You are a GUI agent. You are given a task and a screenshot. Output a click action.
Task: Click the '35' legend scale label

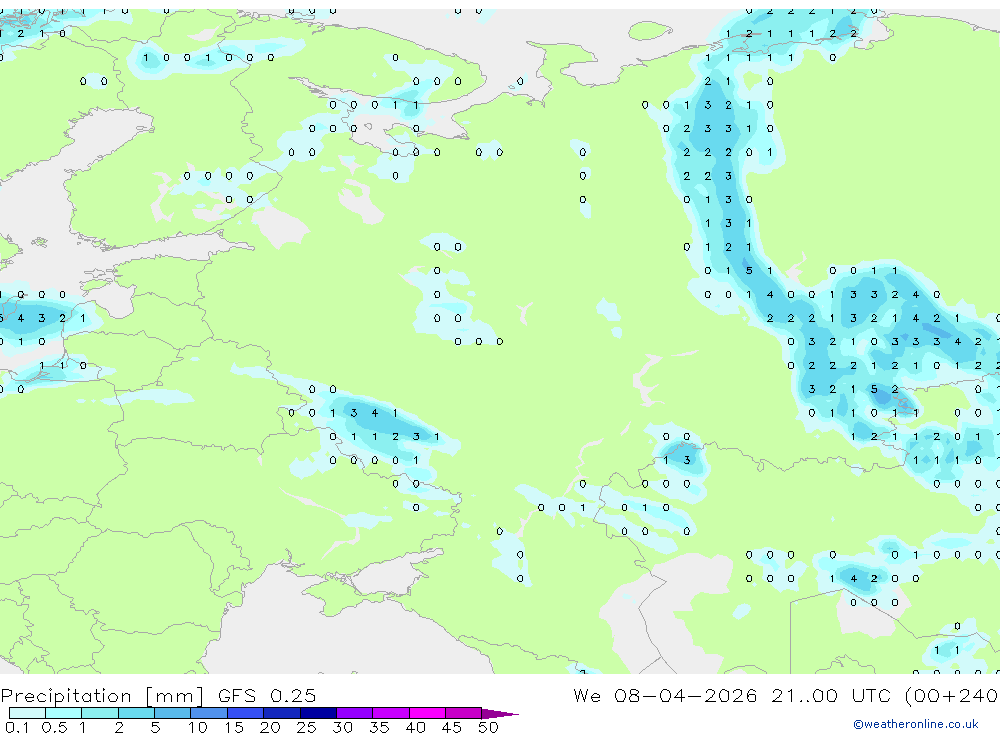point(379,727)
